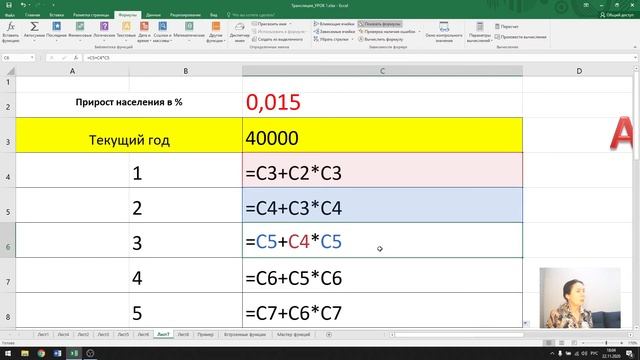The width and height of the screenshot is (640, 360).
Task: Open Recently Used functions list
Action: pyautogui.click(x=56, y=32)
